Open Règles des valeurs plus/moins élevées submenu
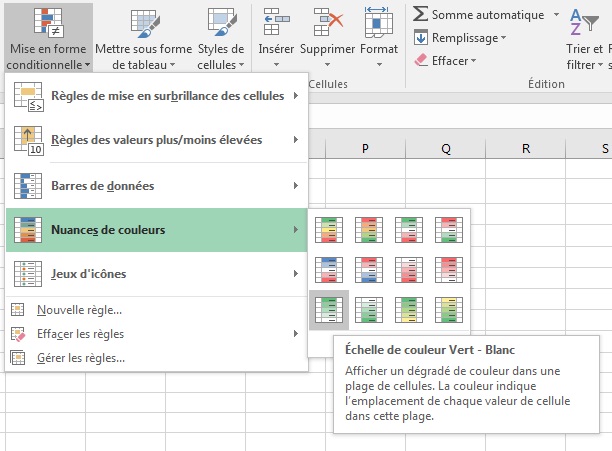The width and height of the screenshot is (612, 451). 157,140
